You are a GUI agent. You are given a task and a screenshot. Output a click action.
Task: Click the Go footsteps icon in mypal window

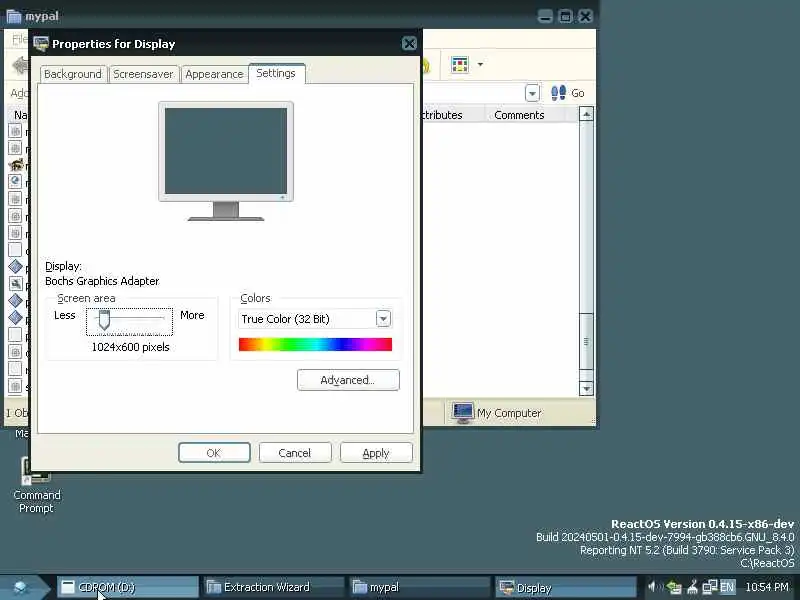[x=558, y=93]
